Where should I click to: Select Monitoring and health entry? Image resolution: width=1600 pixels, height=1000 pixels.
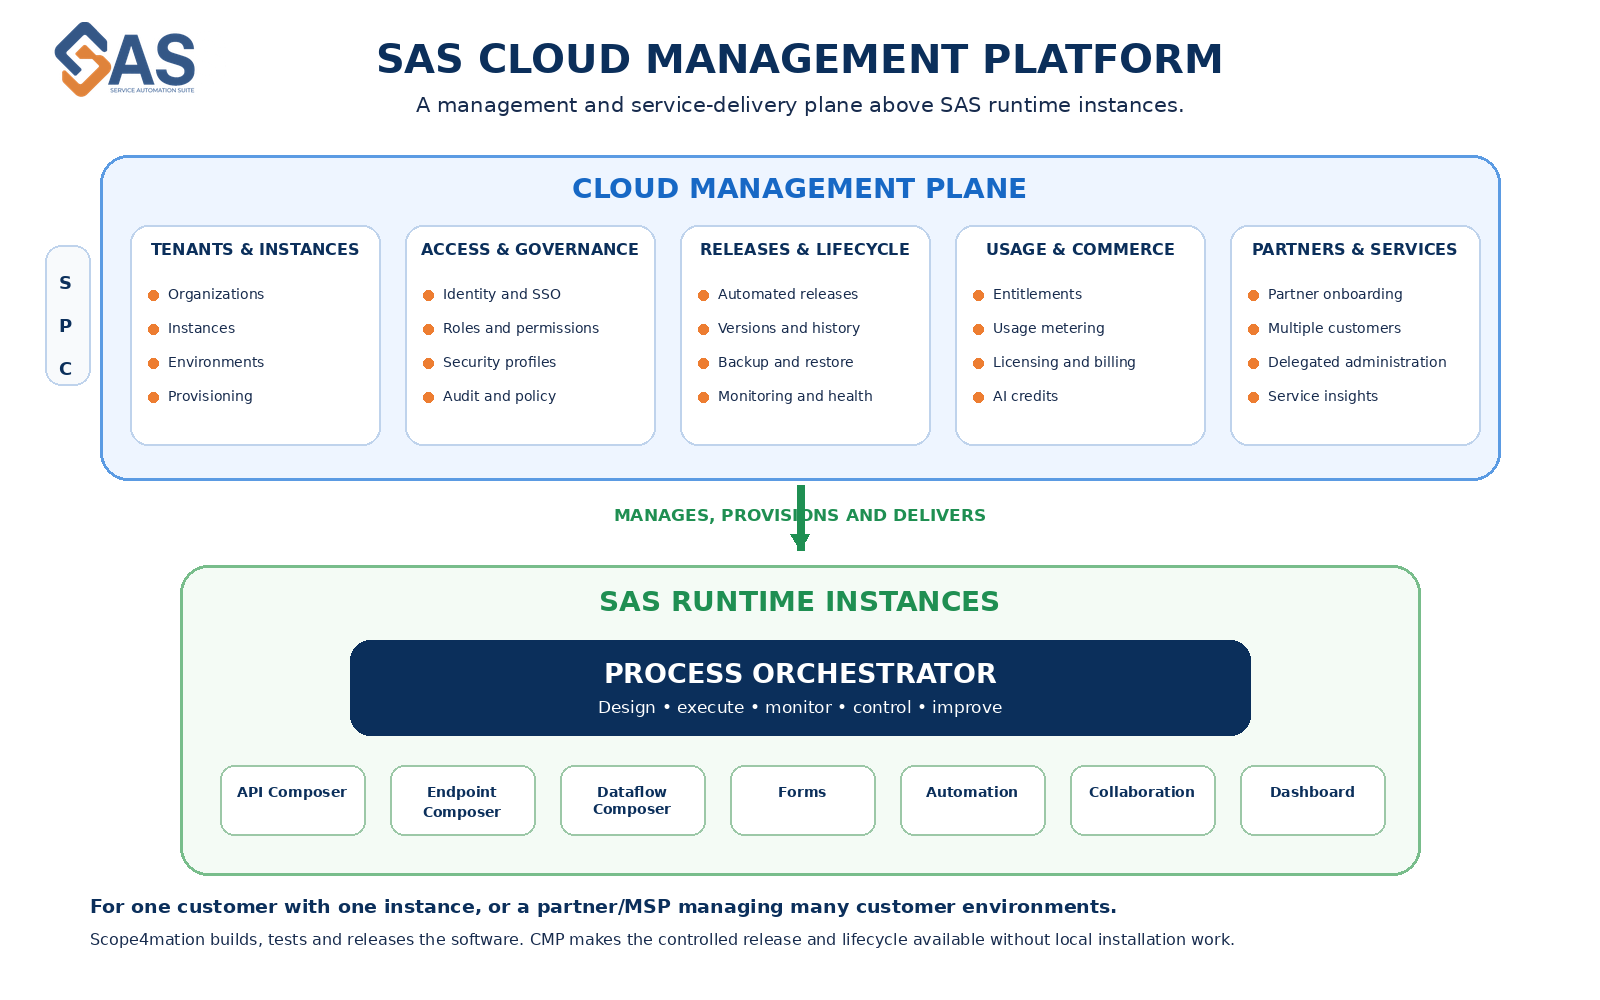click(x=785, y=396)
